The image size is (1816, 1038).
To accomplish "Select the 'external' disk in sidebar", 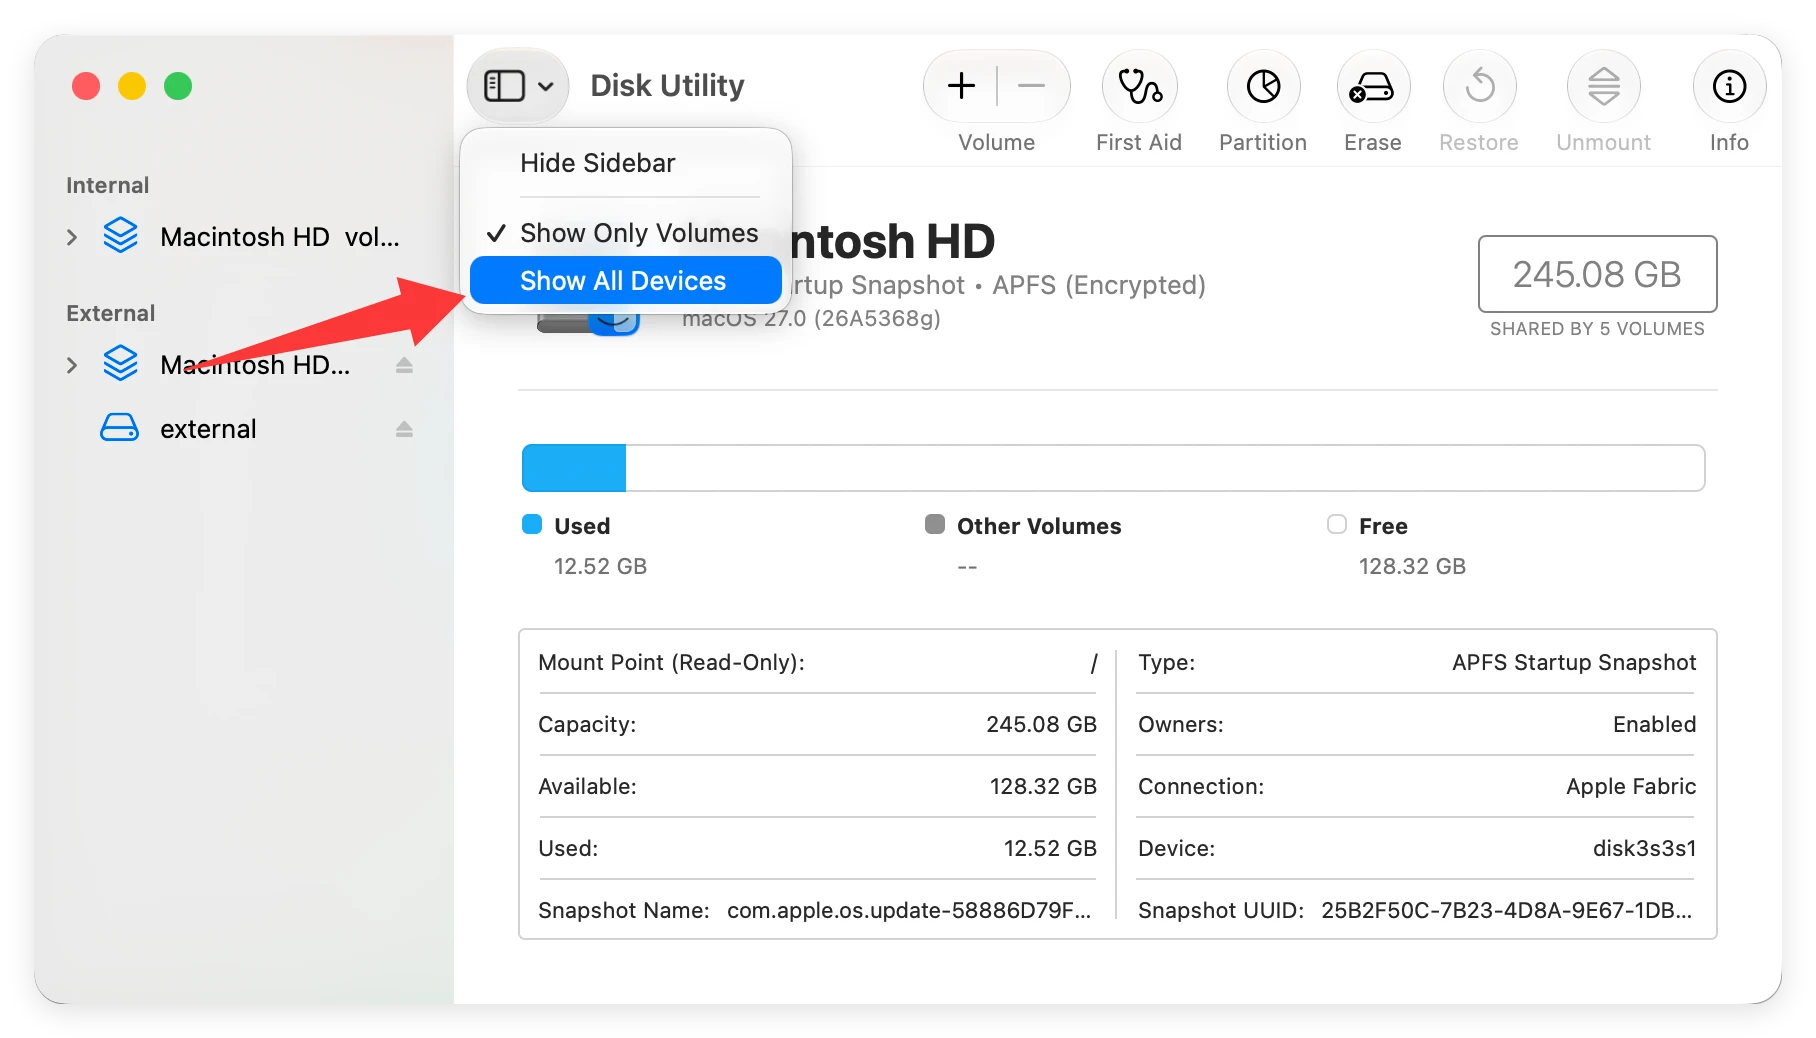I will point(208,429).
